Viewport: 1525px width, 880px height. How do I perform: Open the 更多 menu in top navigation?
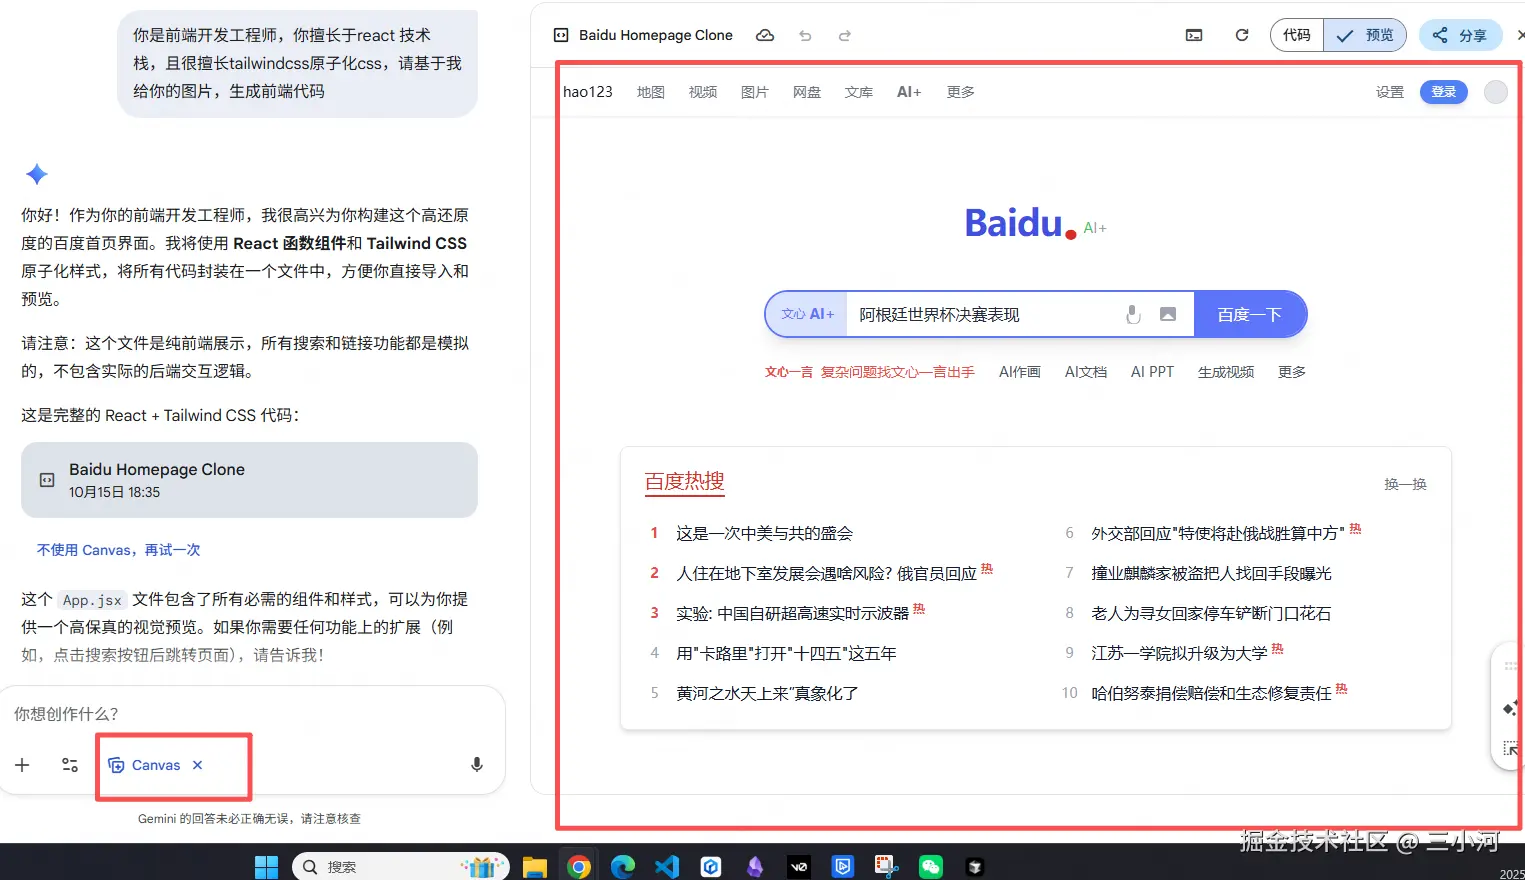coord(961,92)
